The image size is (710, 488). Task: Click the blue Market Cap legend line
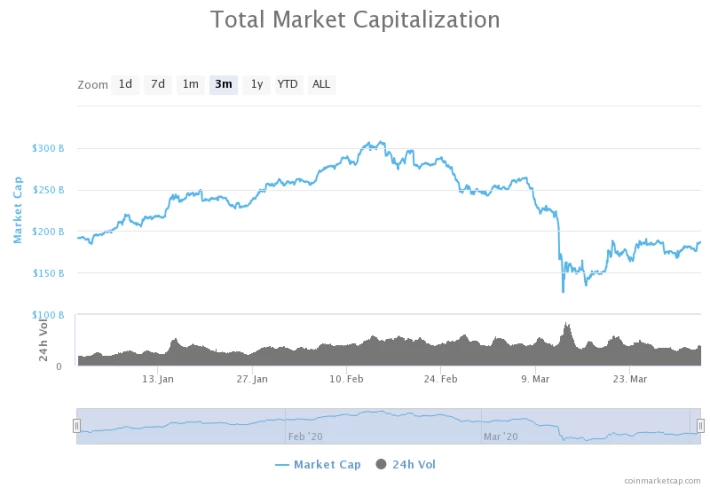click(282, 465)
